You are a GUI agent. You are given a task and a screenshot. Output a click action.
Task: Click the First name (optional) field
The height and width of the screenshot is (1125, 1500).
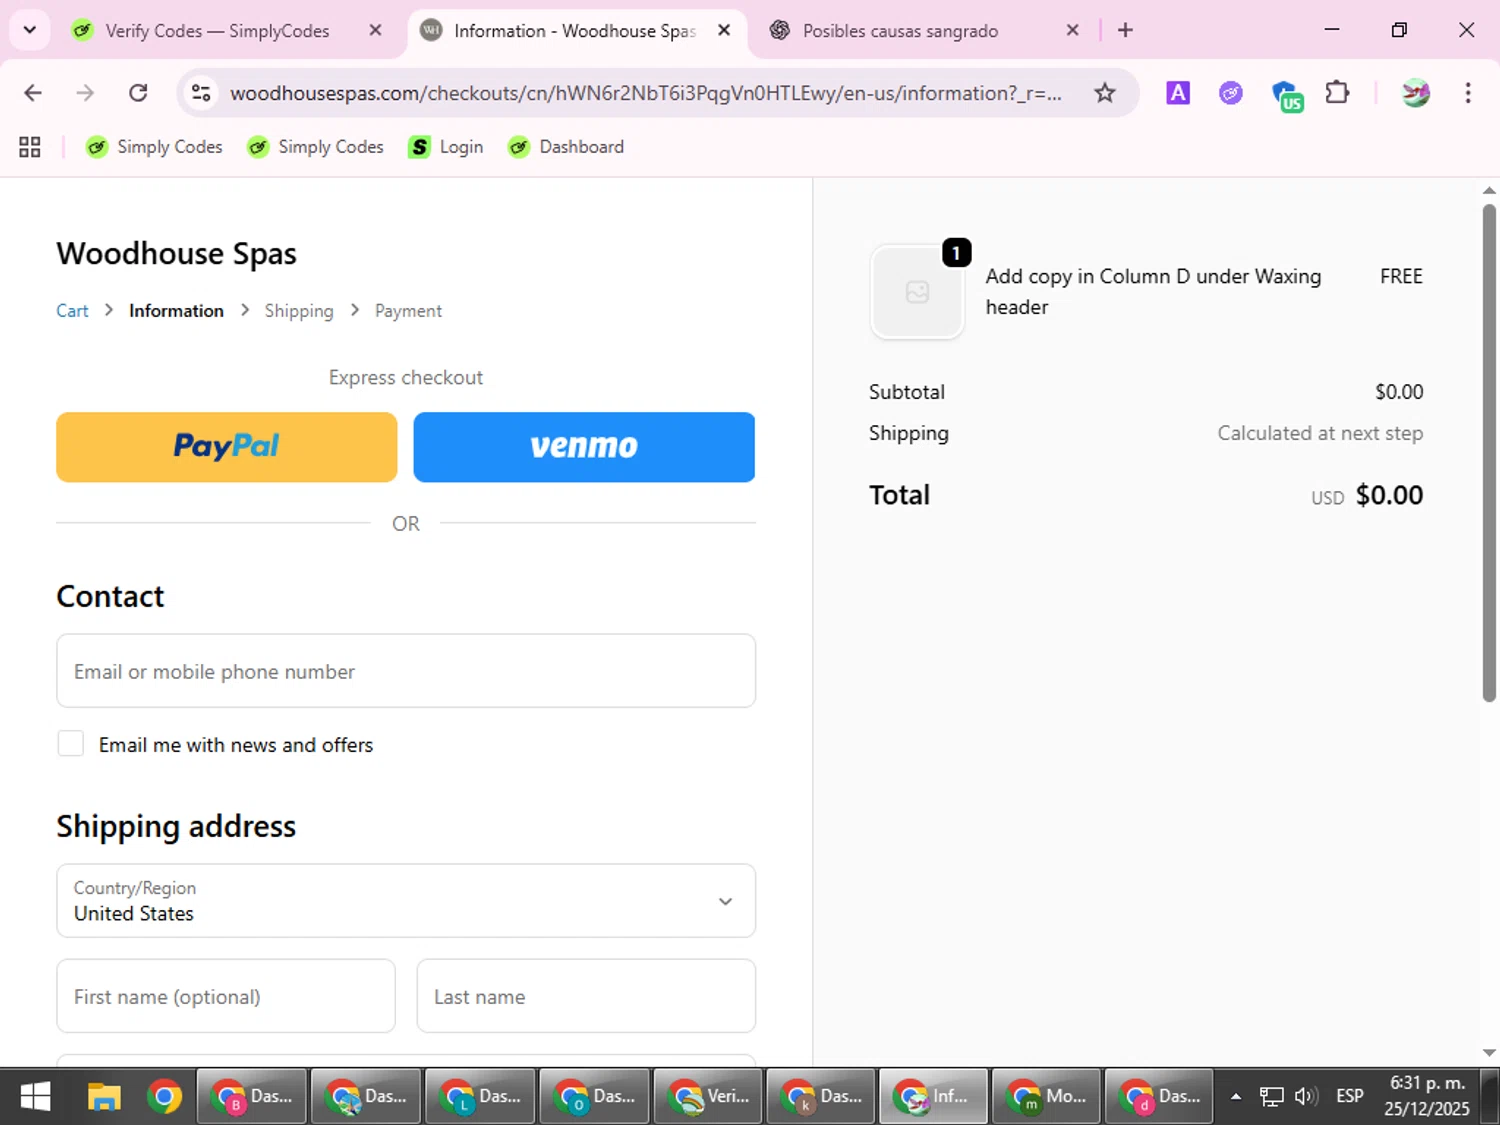[x=226, y=996]
